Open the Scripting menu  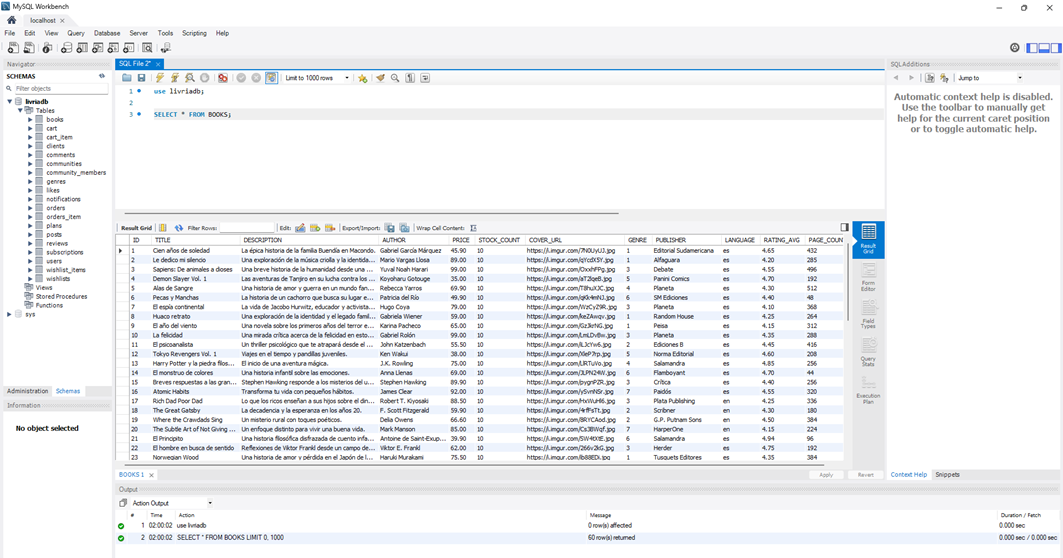coord(194,33)
